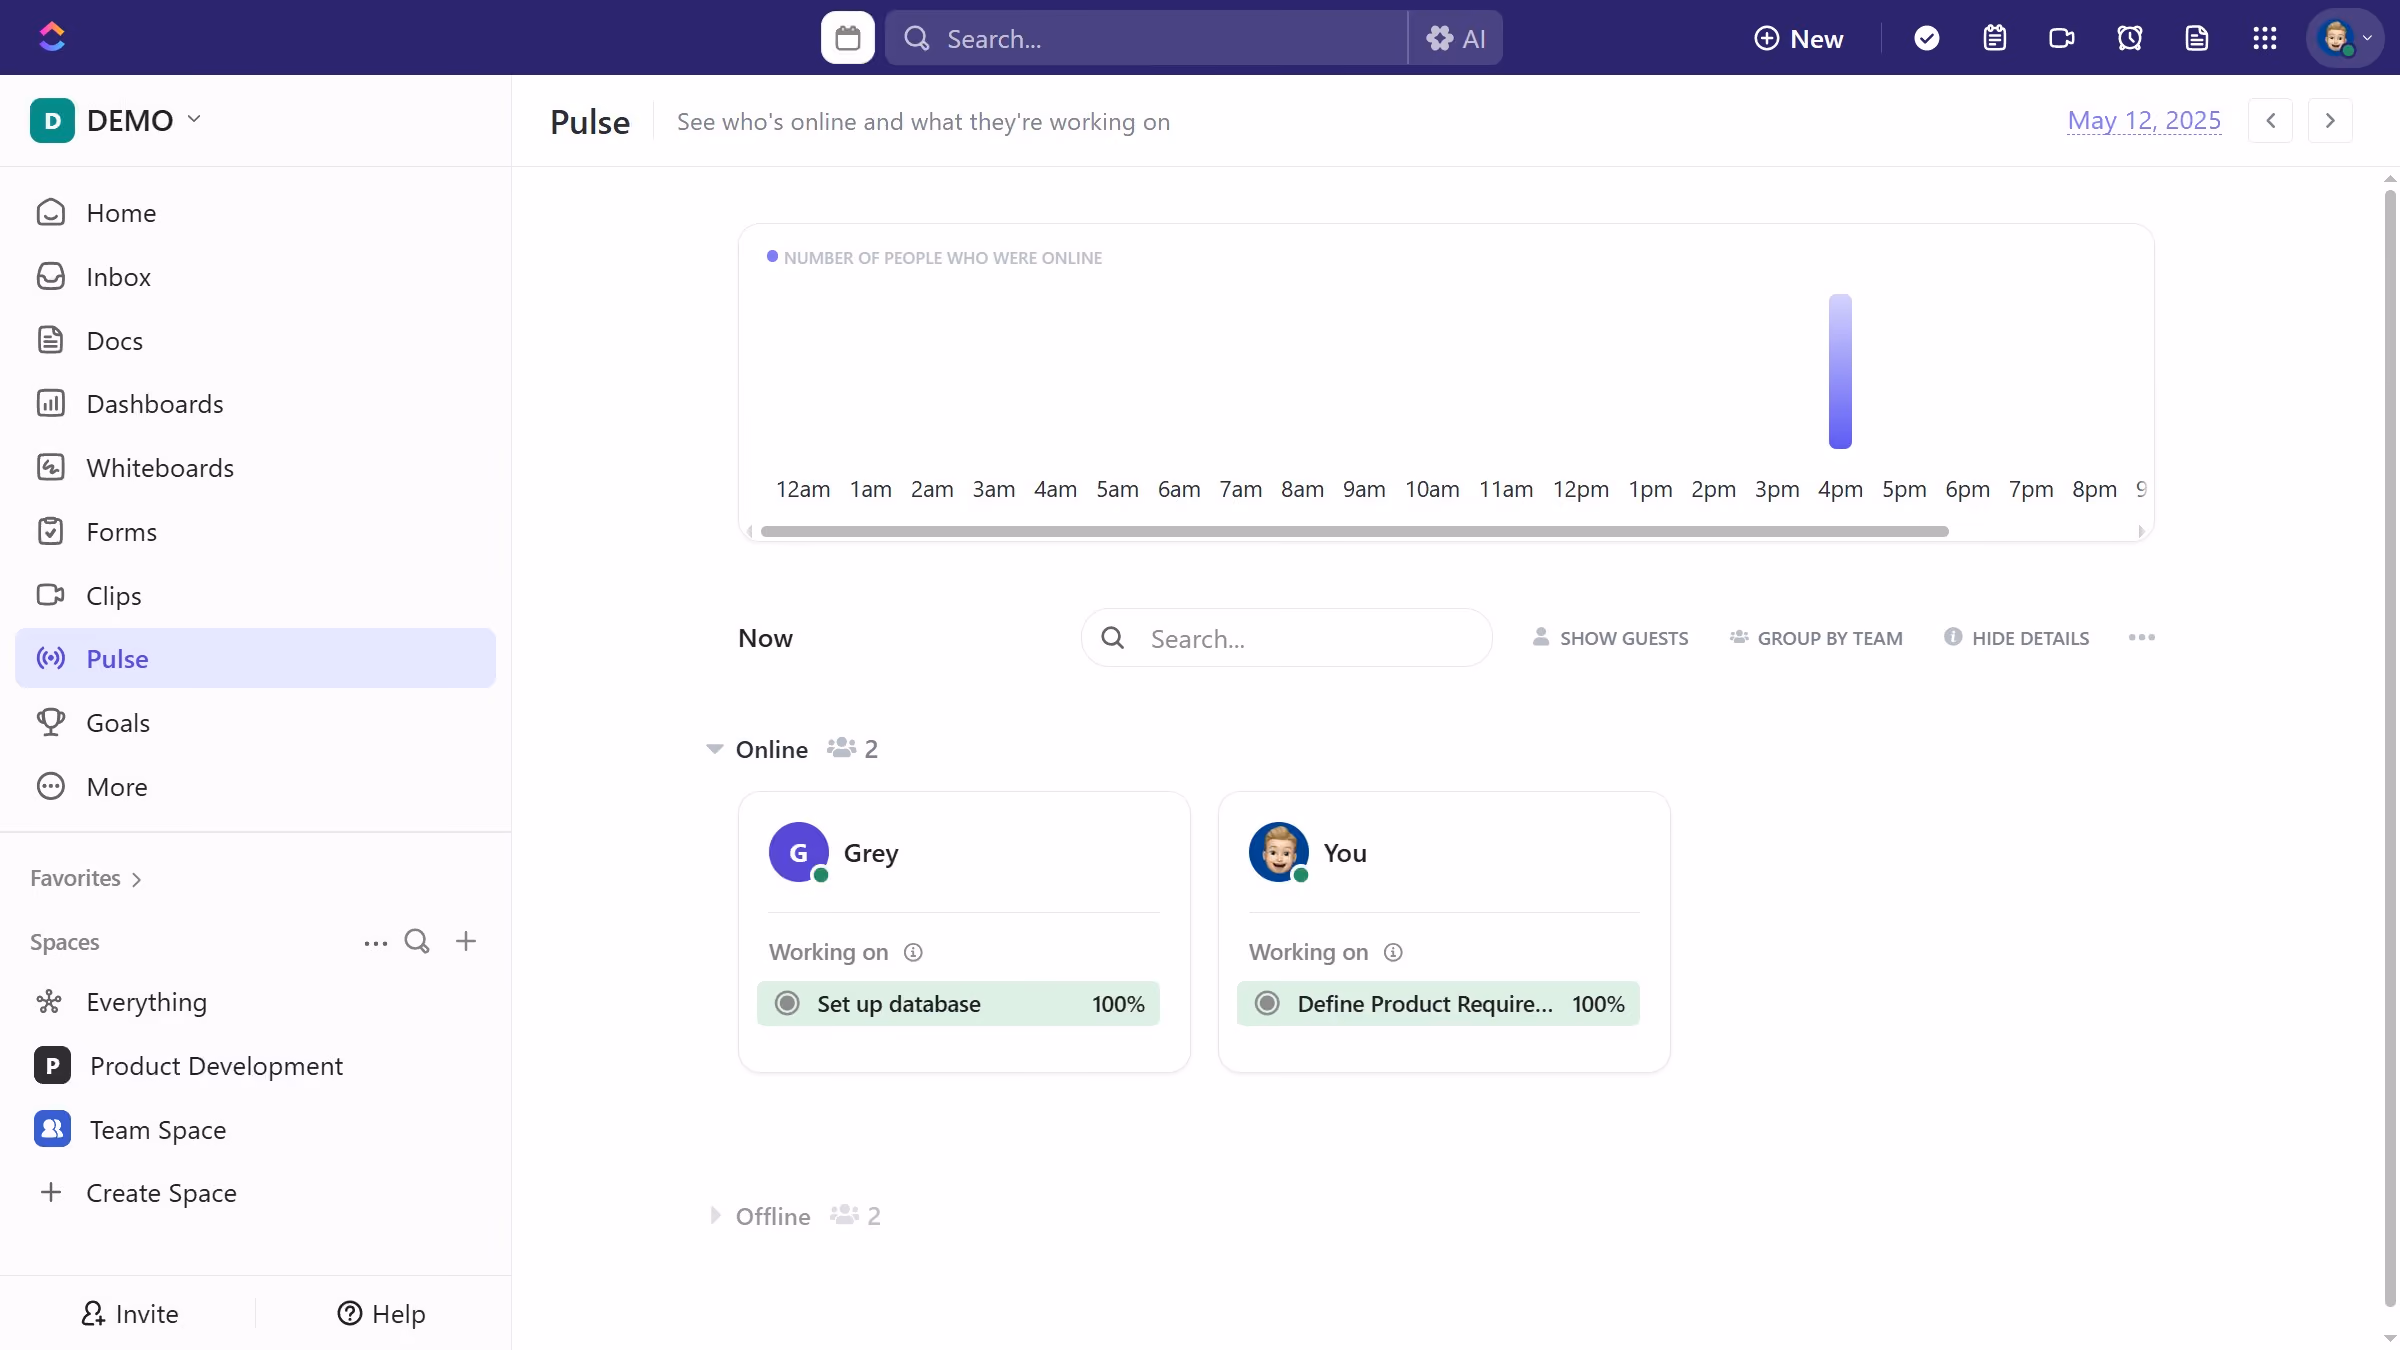Click the chart horizontal scrollbar
The width and height of the screenshot is (2400, 1350).
pyautogui.click(x=1354, y=531)
